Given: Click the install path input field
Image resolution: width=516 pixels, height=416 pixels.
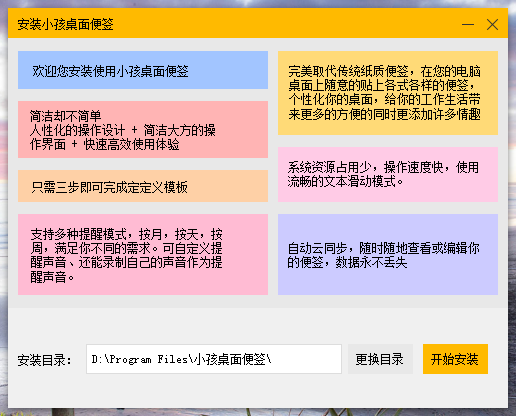Looking at the screenshot, I should pos(214,359).
